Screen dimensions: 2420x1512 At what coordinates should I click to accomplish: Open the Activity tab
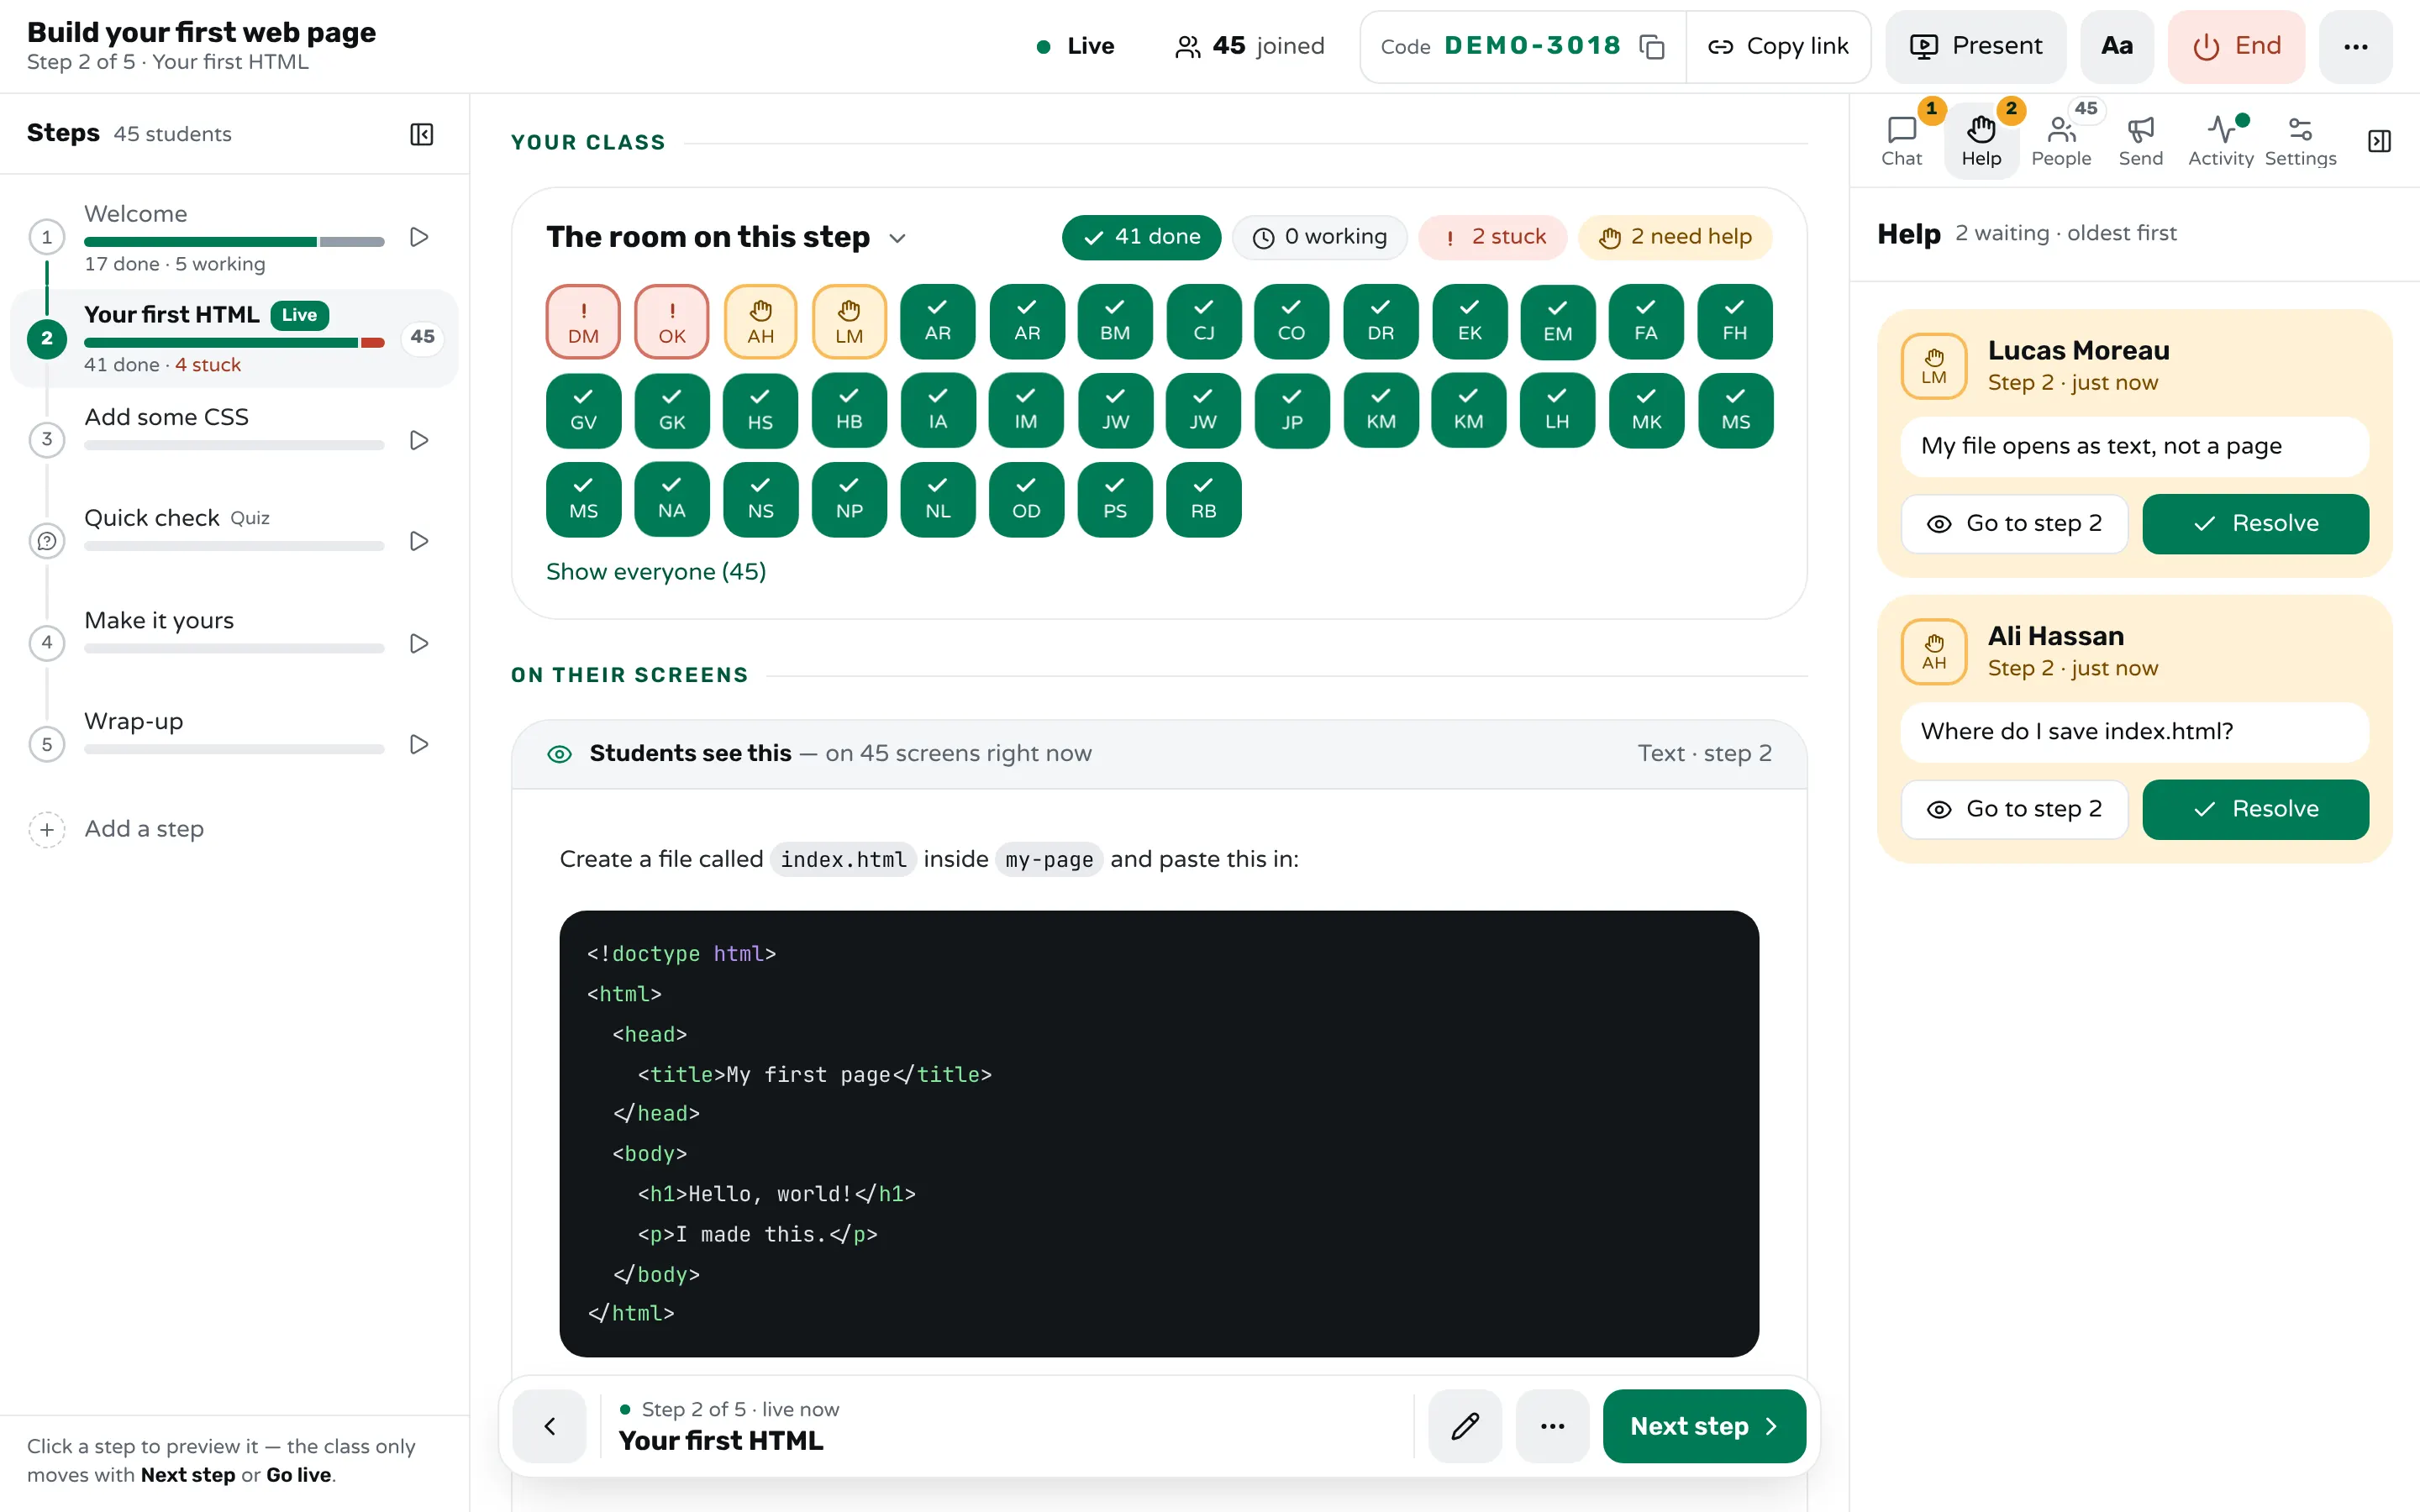(2220, 141)
